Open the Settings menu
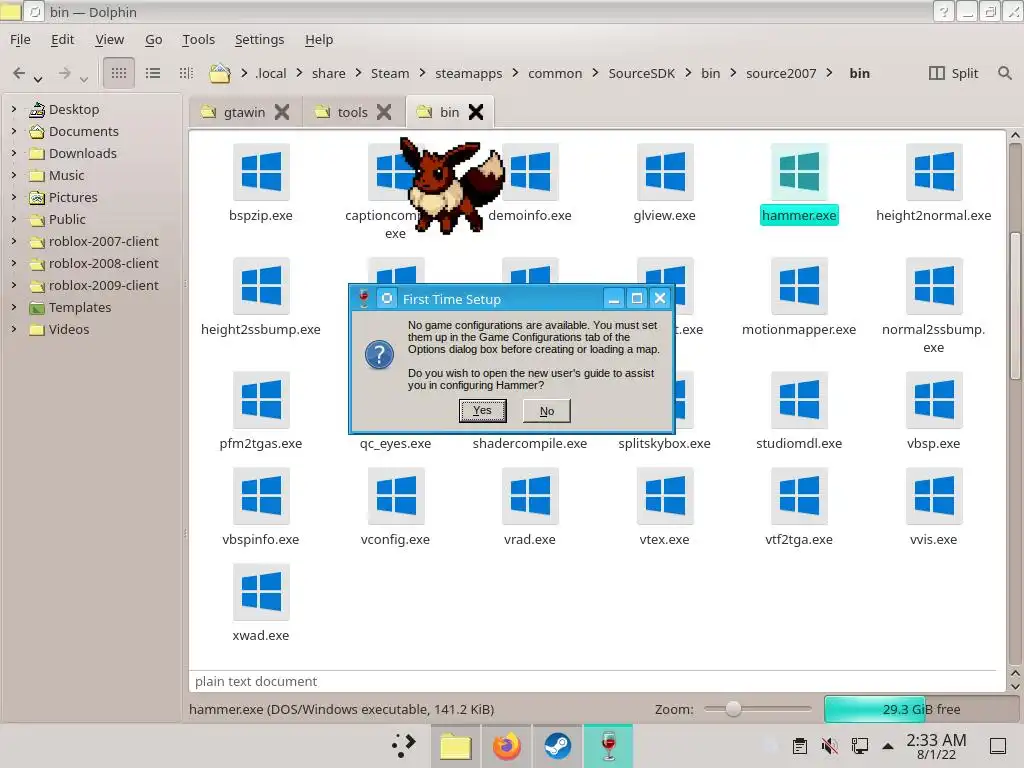Viewport: 1024px width, 768px height. coord(259,39)
